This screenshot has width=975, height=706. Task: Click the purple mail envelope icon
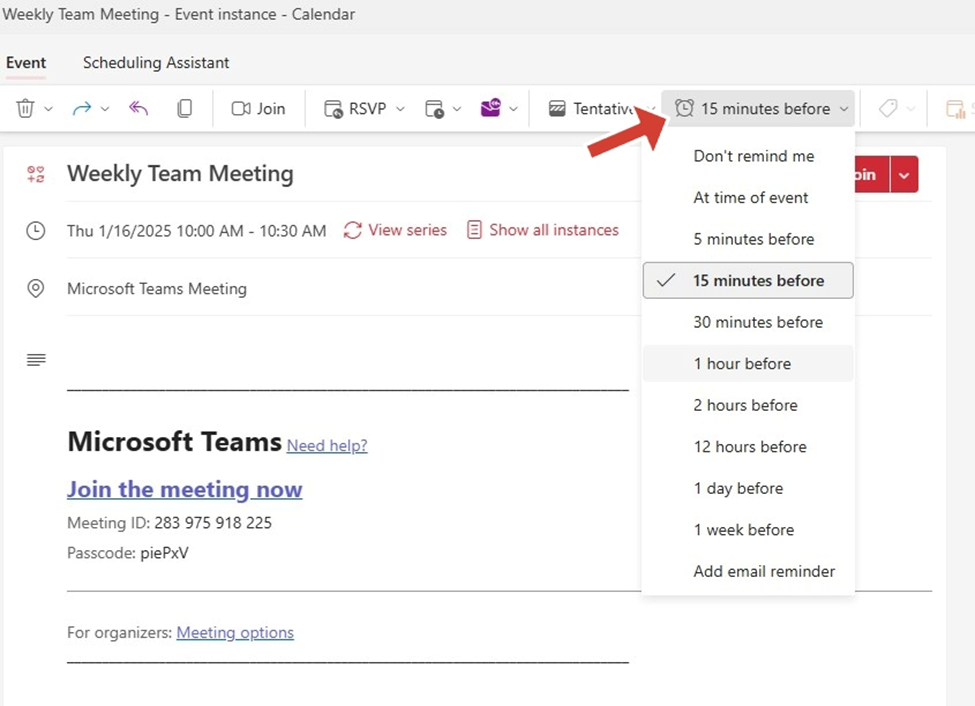[491, 108]
